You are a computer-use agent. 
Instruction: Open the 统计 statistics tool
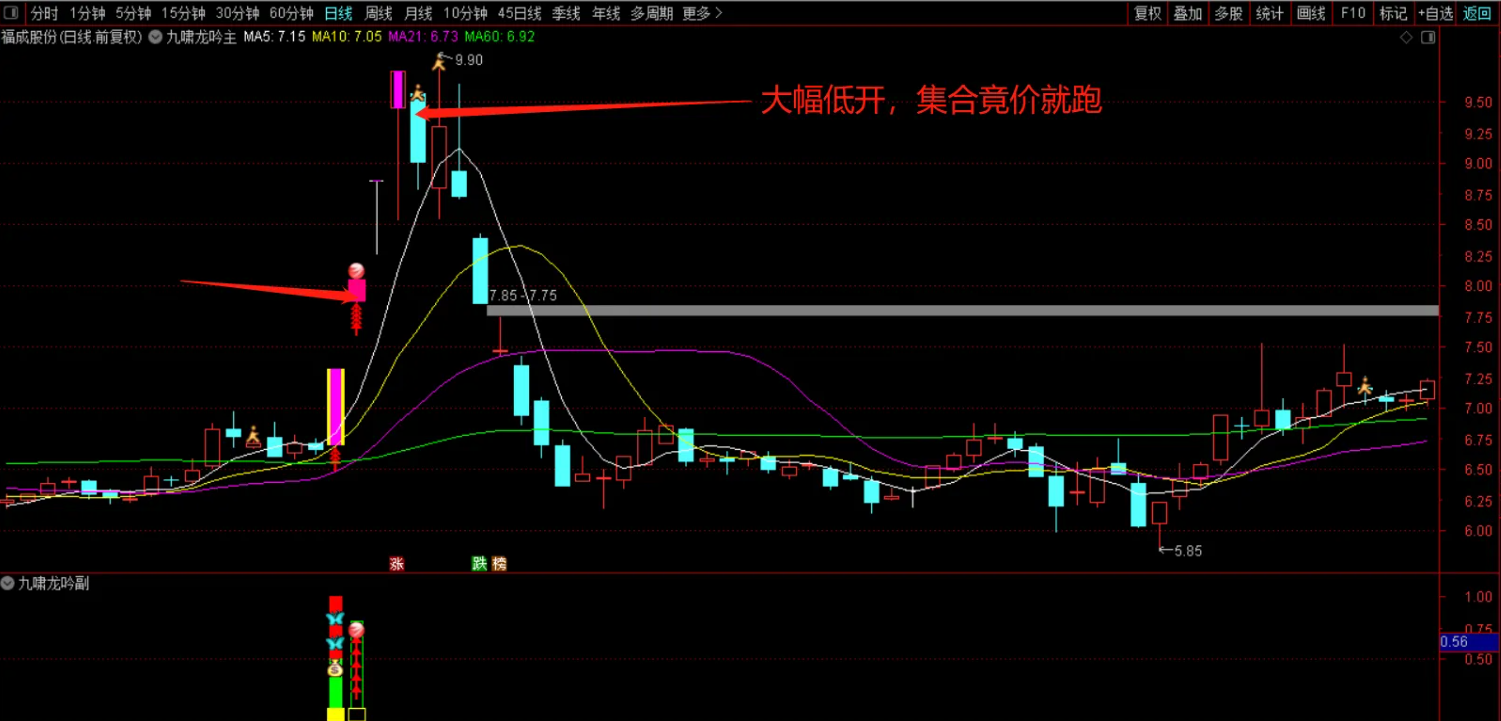coord(1267,13)
